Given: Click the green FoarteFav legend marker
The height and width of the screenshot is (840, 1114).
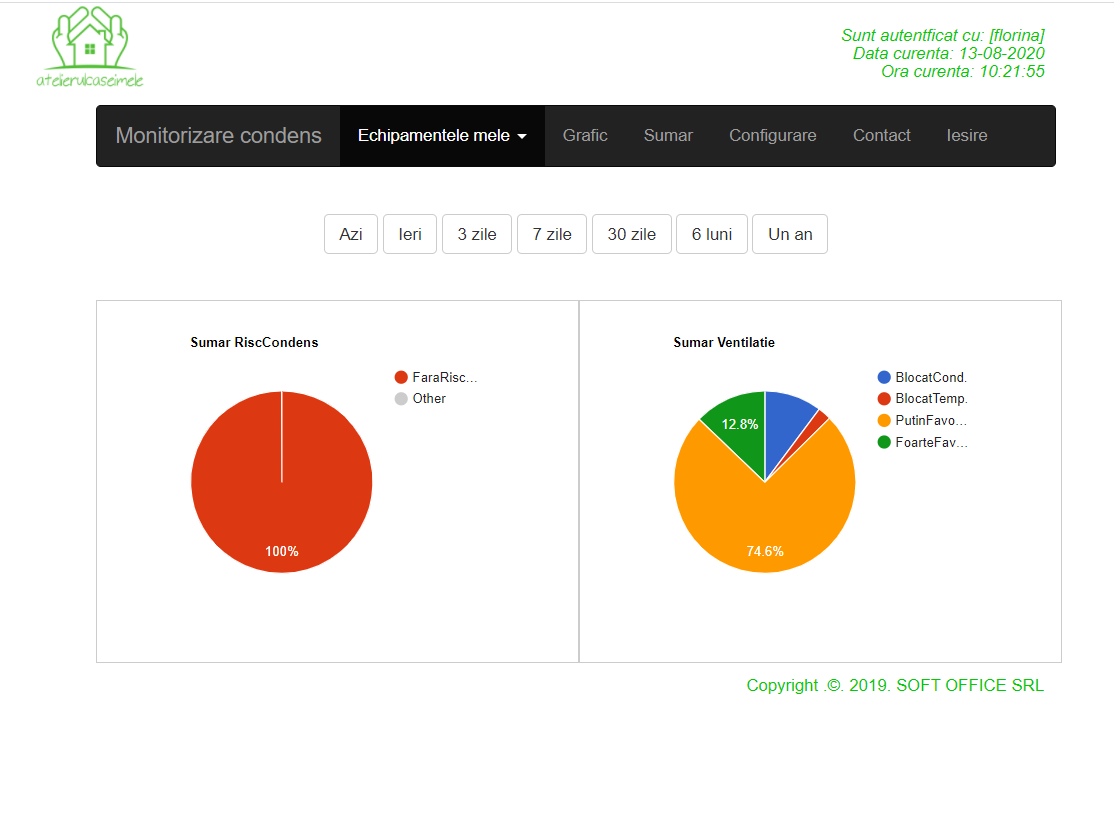Looking at the screenshot, I should point(884,442).
